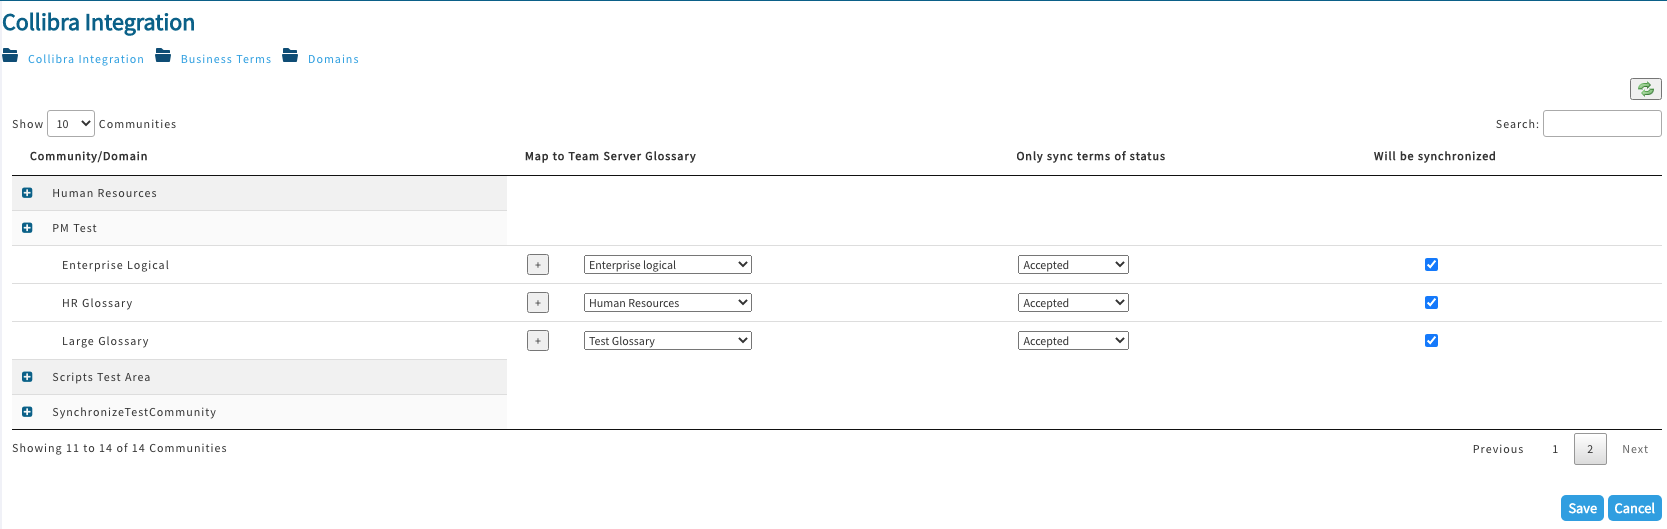Click folder icon beside Collibra Integration breadcrumb
1667x529 pixels.
[10, 55]
